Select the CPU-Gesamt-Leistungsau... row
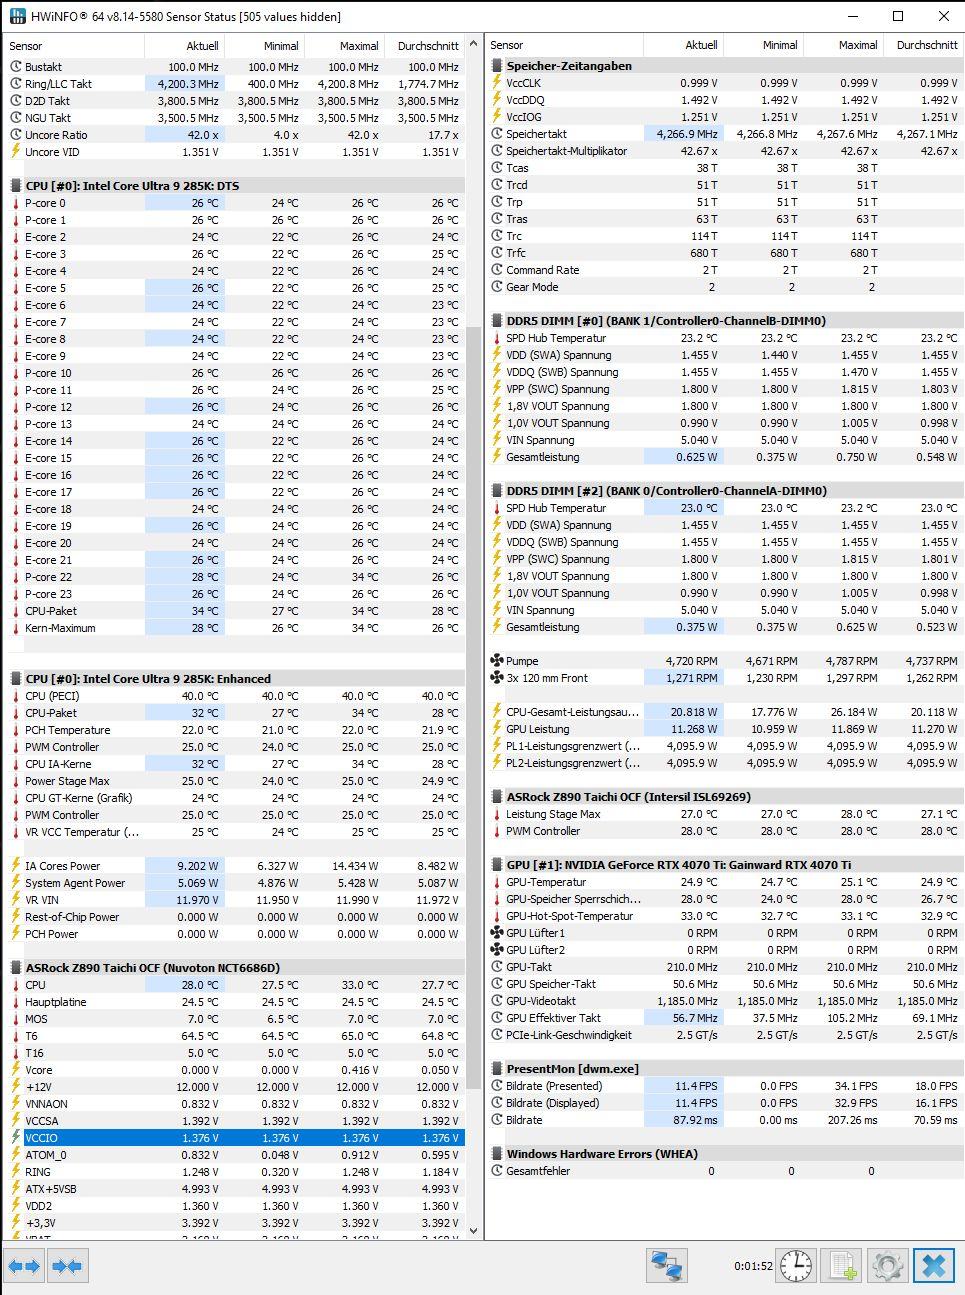Viewport: 965px width, 1295px height. point(724,712)
